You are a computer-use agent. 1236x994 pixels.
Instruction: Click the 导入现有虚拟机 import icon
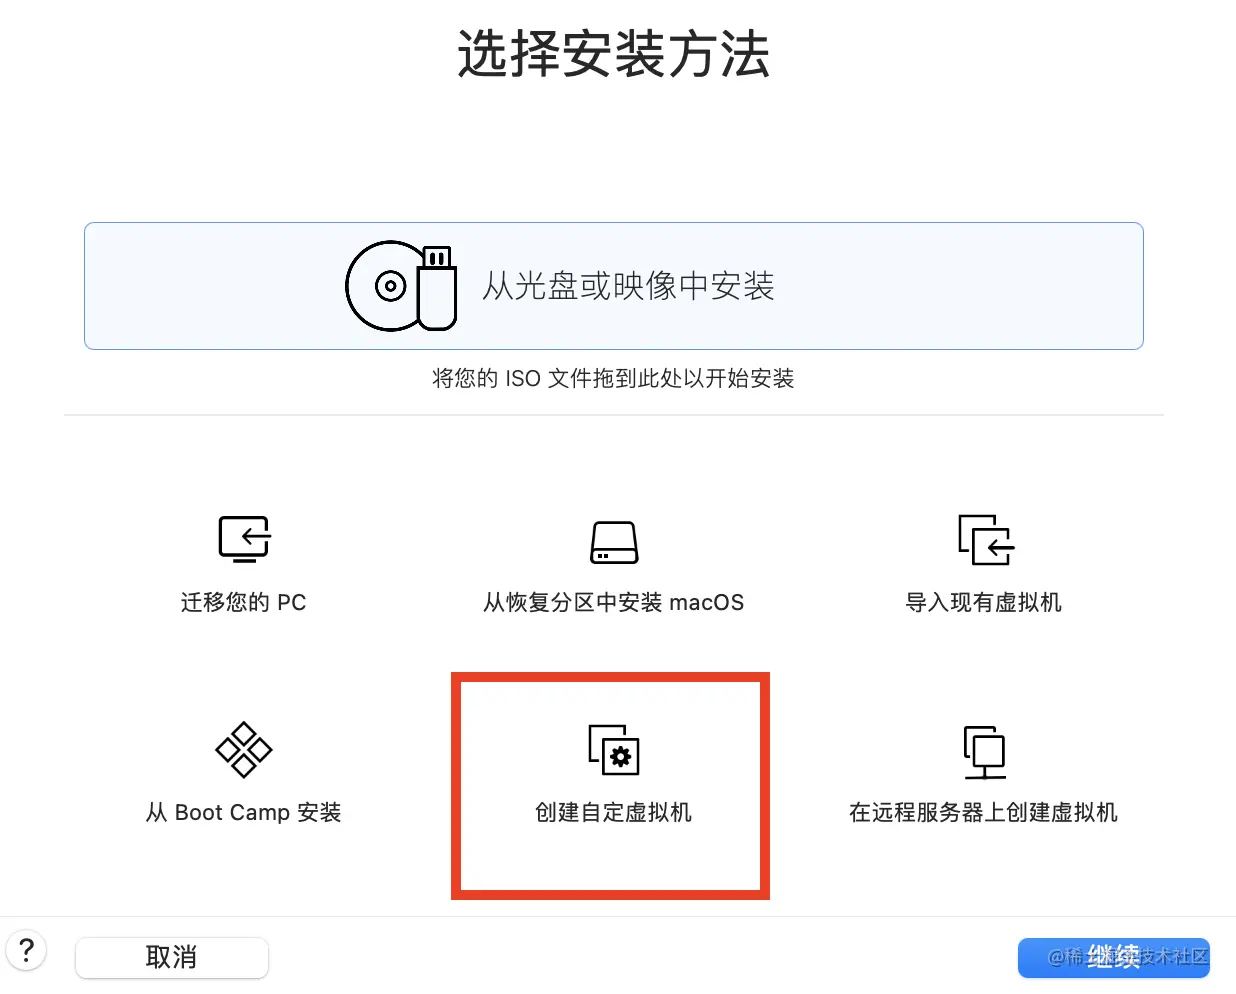(x=986, y=540)
